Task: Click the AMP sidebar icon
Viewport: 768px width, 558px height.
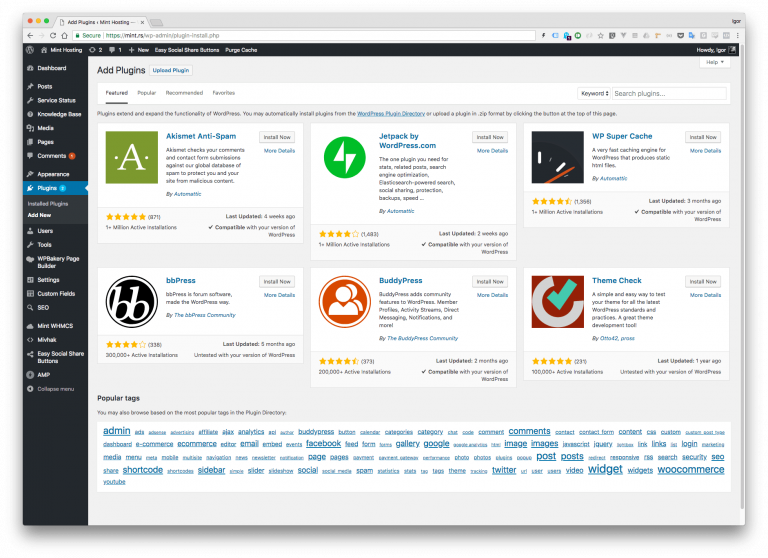Action: point(30,375)
